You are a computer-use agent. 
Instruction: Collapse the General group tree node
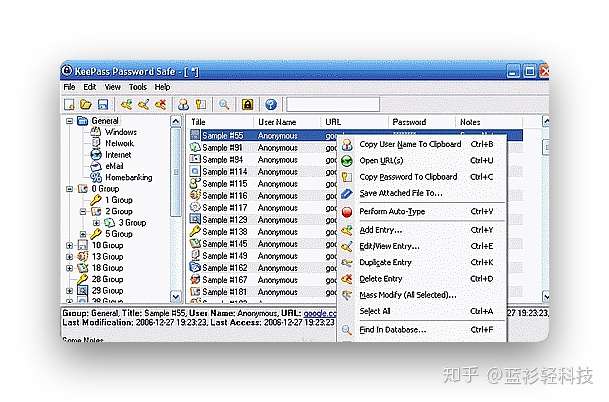click(x=70, y=121)
